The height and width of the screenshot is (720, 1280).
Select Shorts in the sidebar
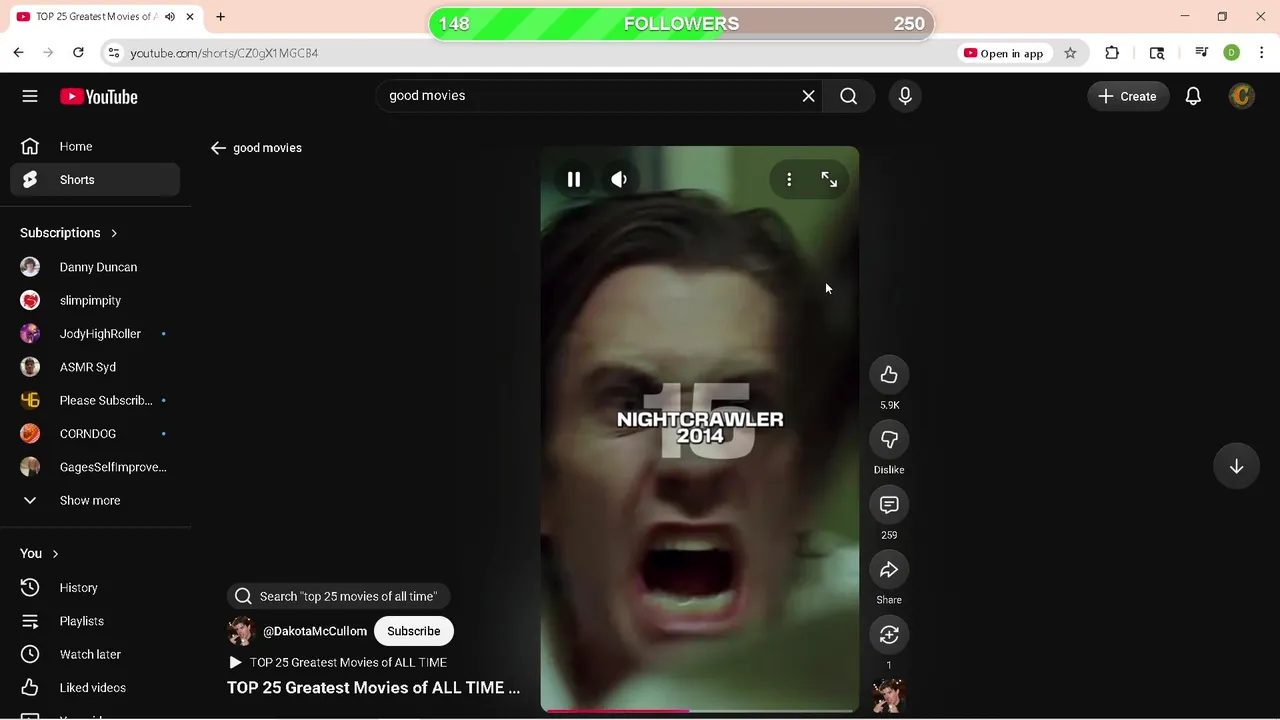point(95,180)
